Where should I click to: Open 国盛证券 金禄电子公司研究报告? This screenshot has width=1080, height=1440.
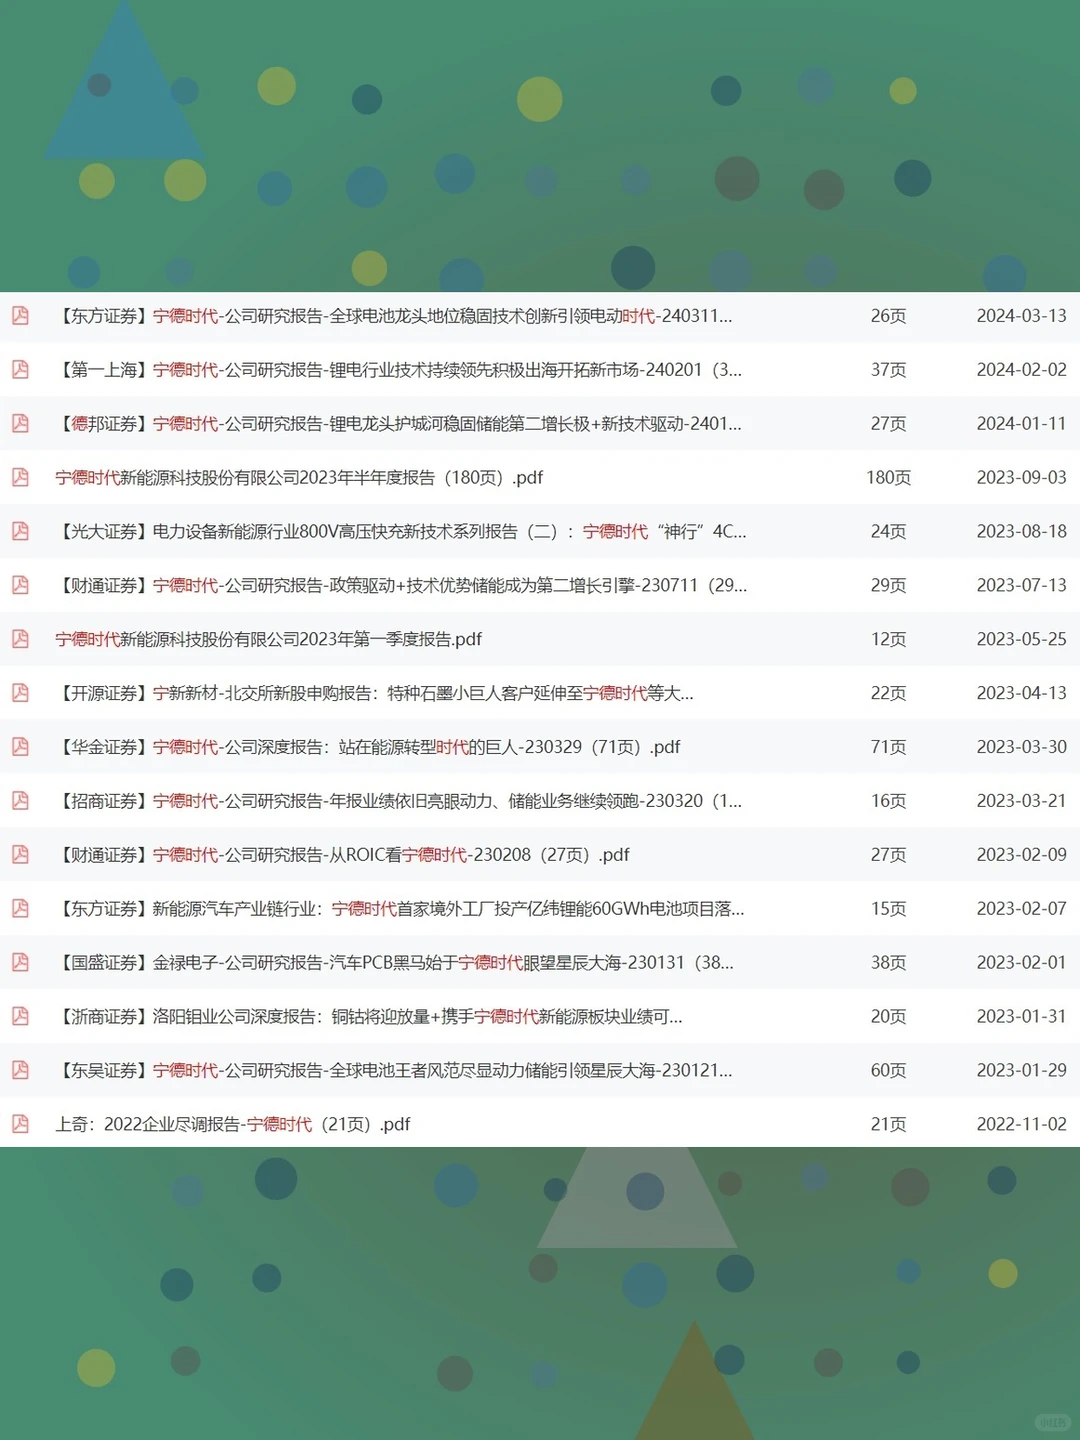395,963
